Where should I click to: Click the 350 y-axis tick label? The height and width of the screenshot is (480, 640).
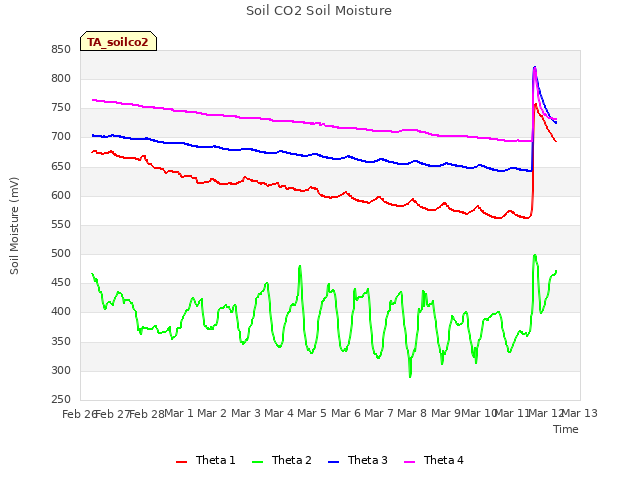click(x=61, y=341)
